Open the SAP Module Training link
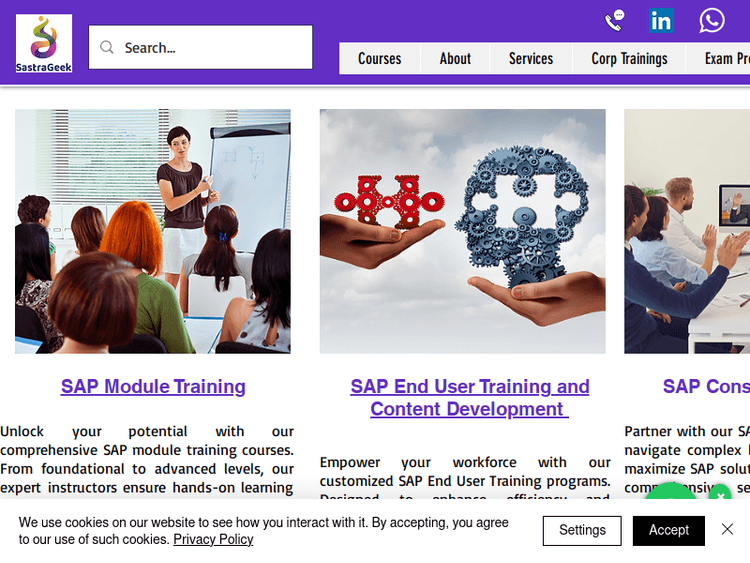The height and width of the screenshot is (563, 750). pos(153,386)
